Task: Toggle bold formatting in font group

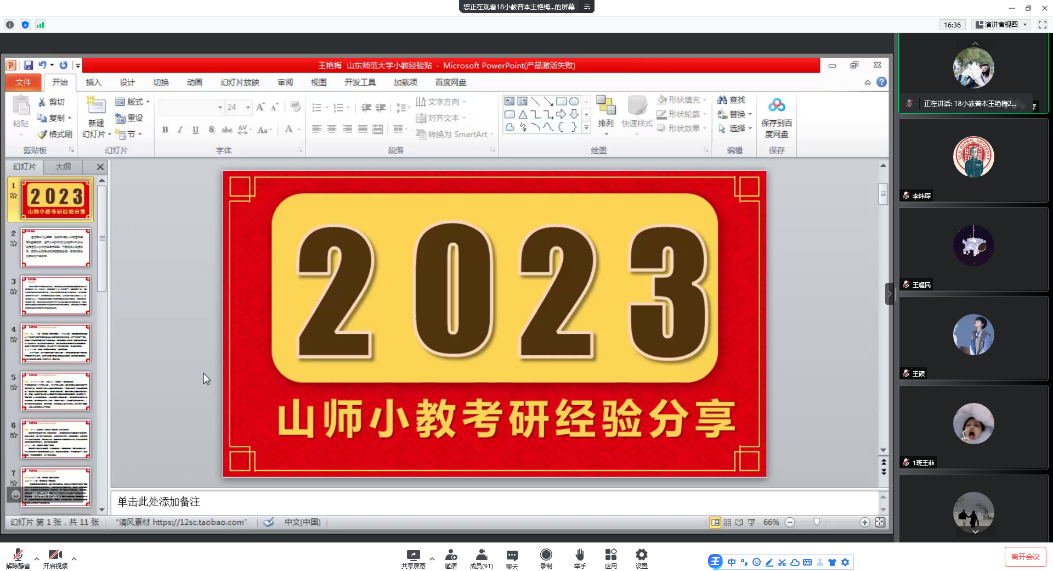Action: (166, 130)
